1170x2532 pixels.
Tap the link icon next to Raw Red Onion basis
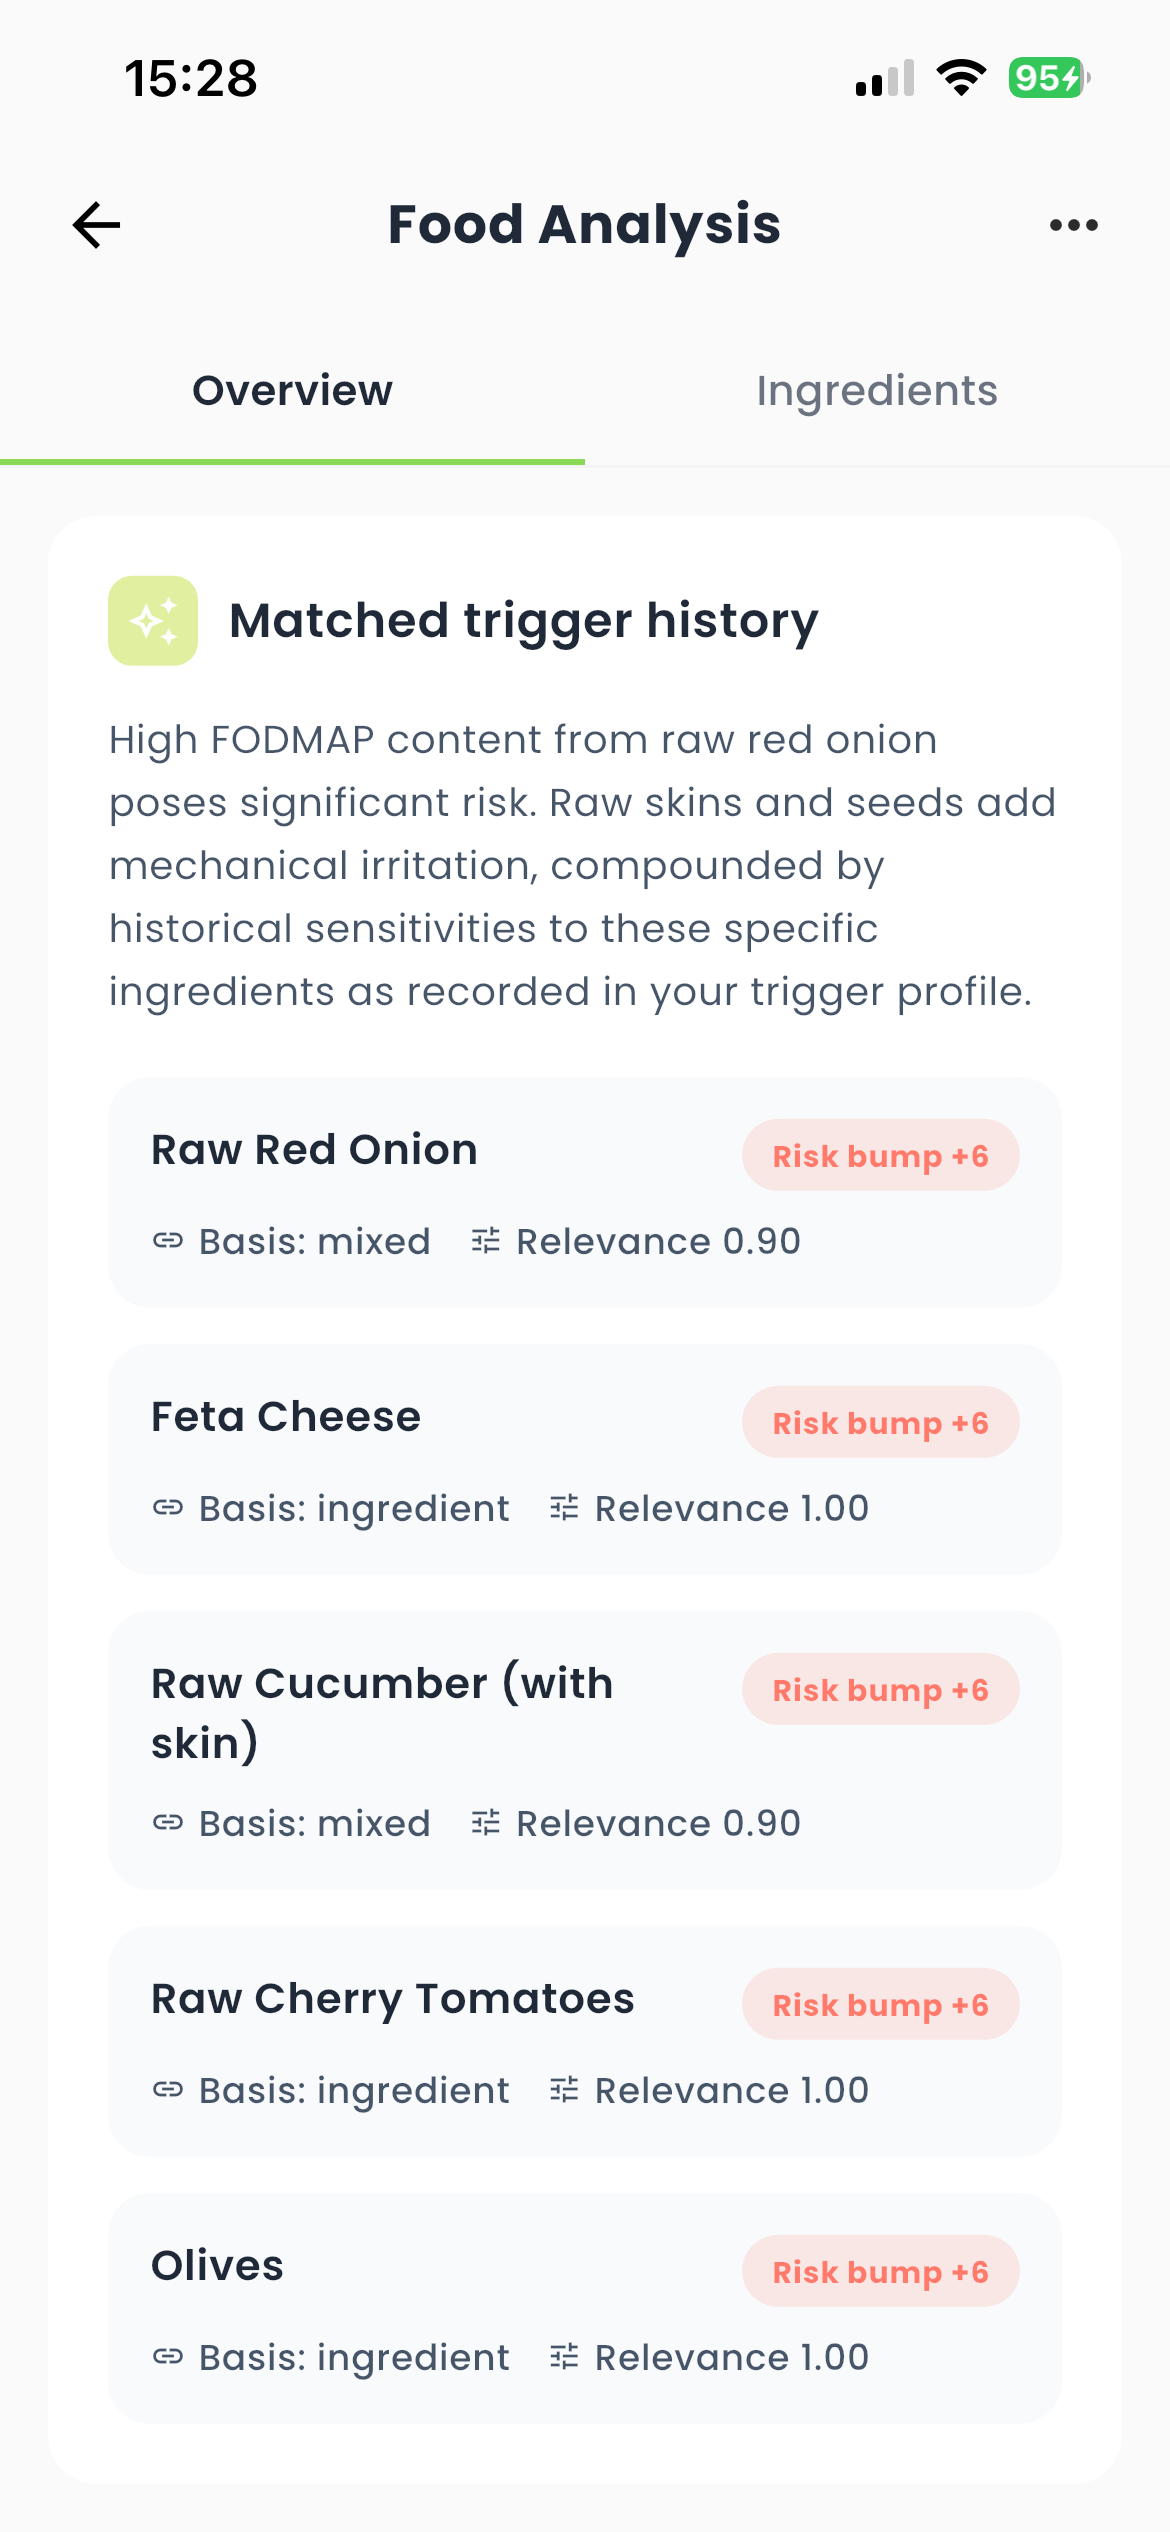[168, 1241]
